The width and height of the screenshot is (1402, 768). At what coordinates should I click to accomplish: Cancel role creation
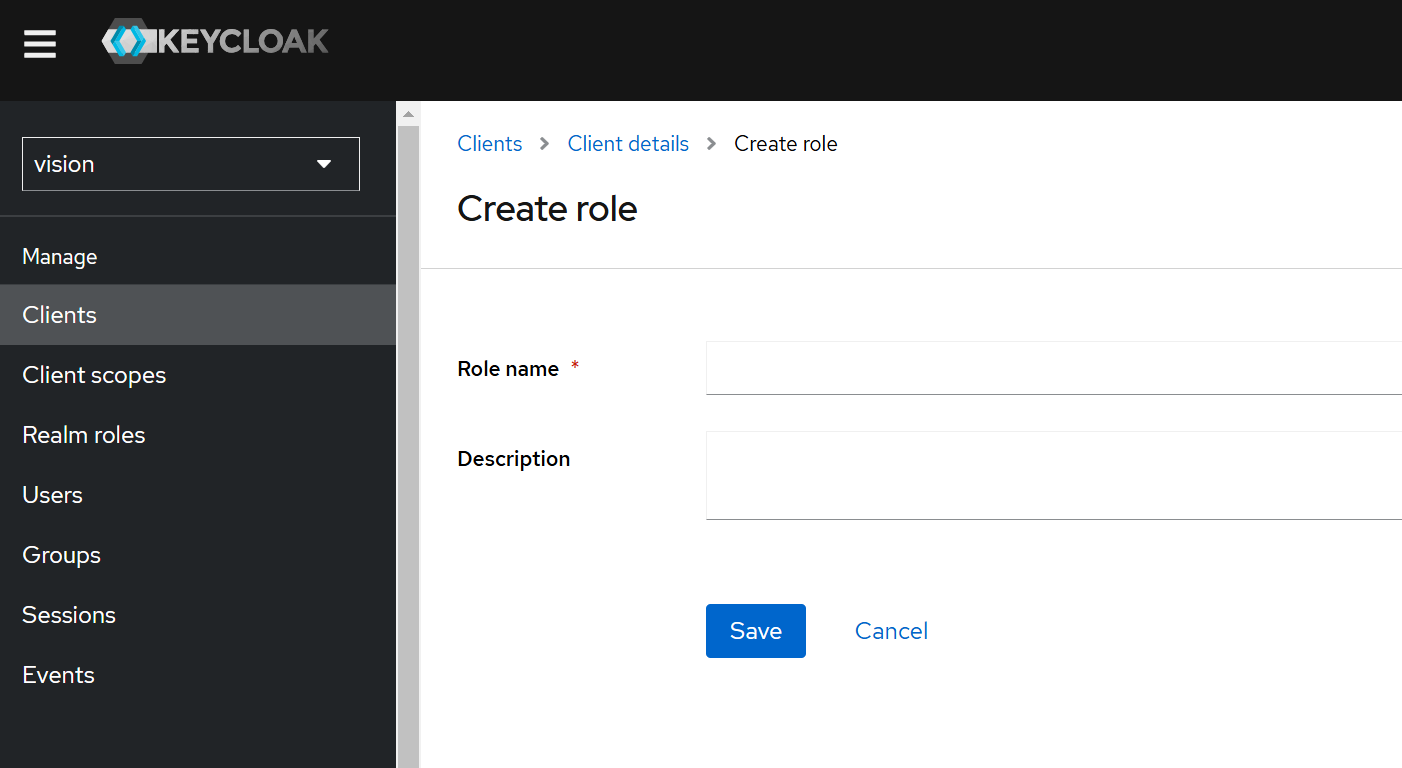[x=890, y=630]
